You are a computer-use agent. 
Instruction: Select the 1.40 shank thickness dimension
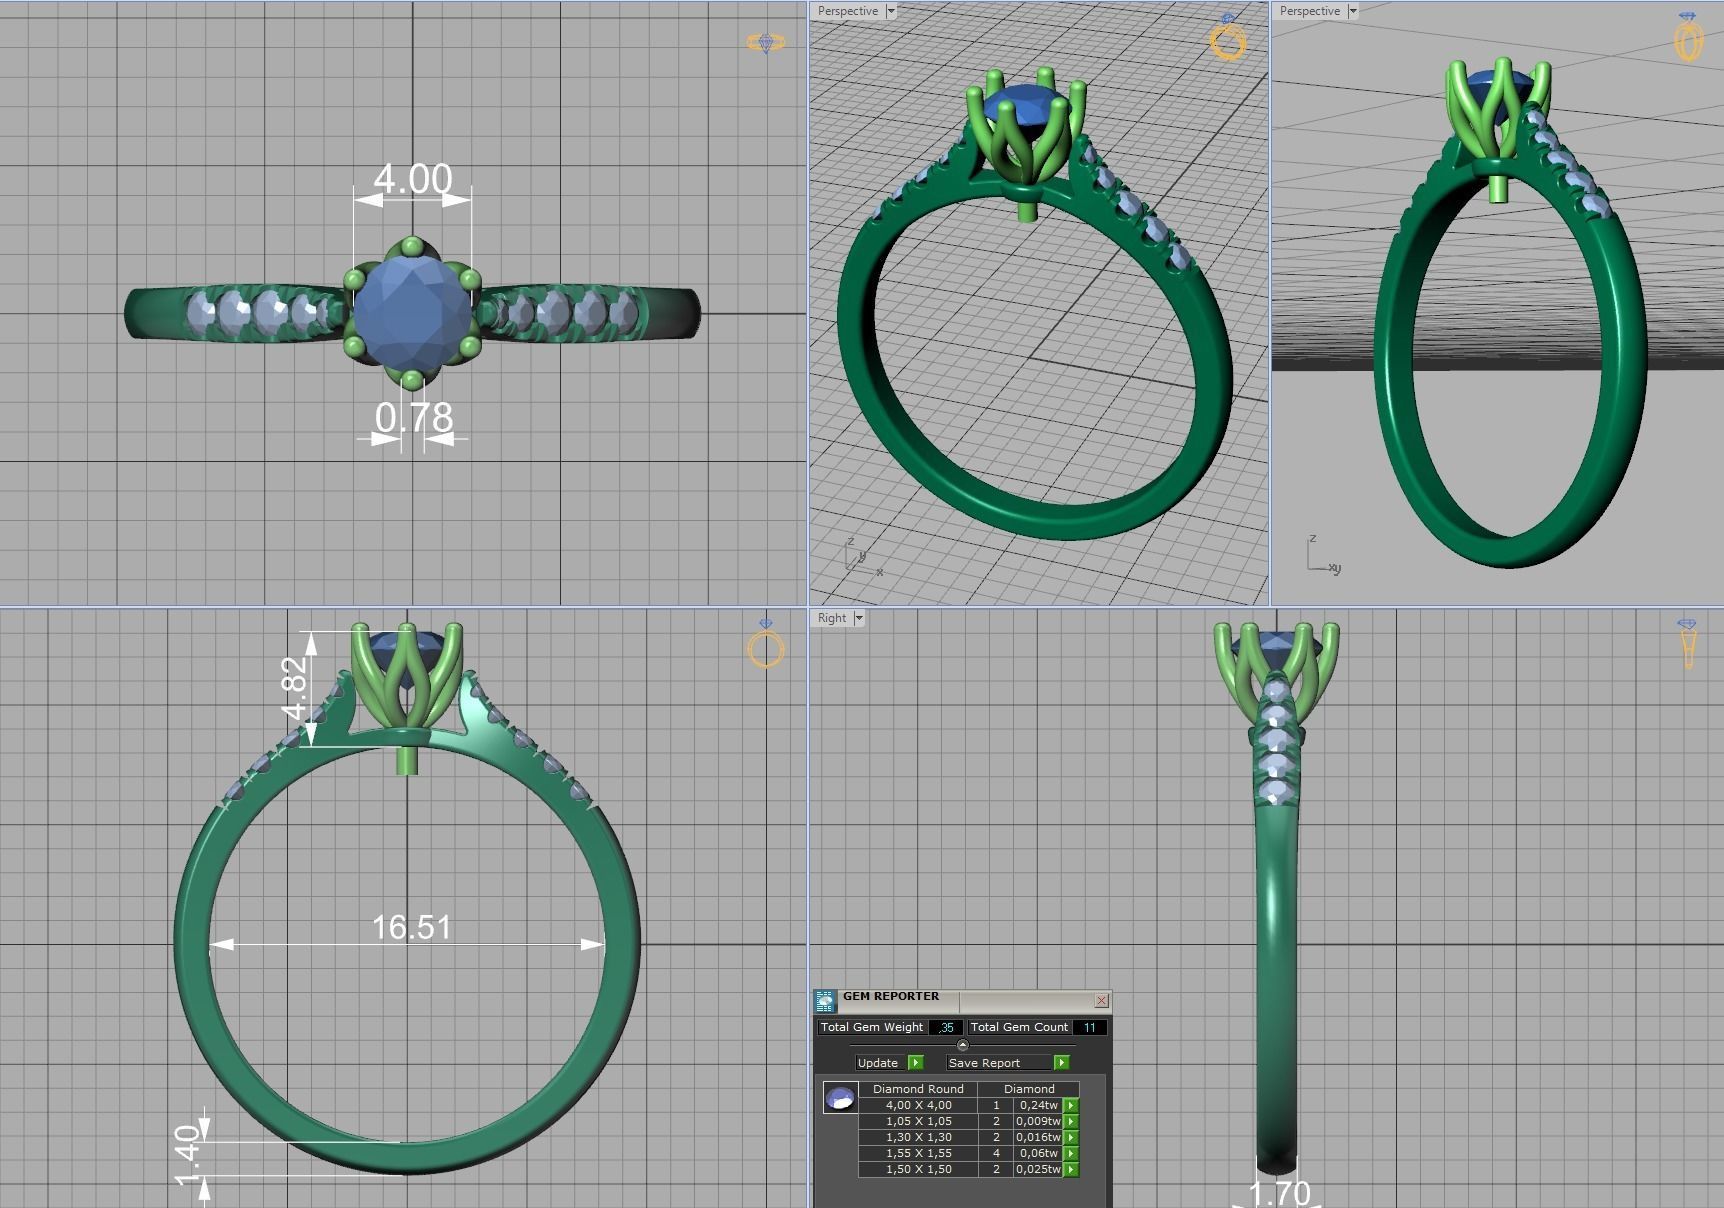coord(188,1155)
